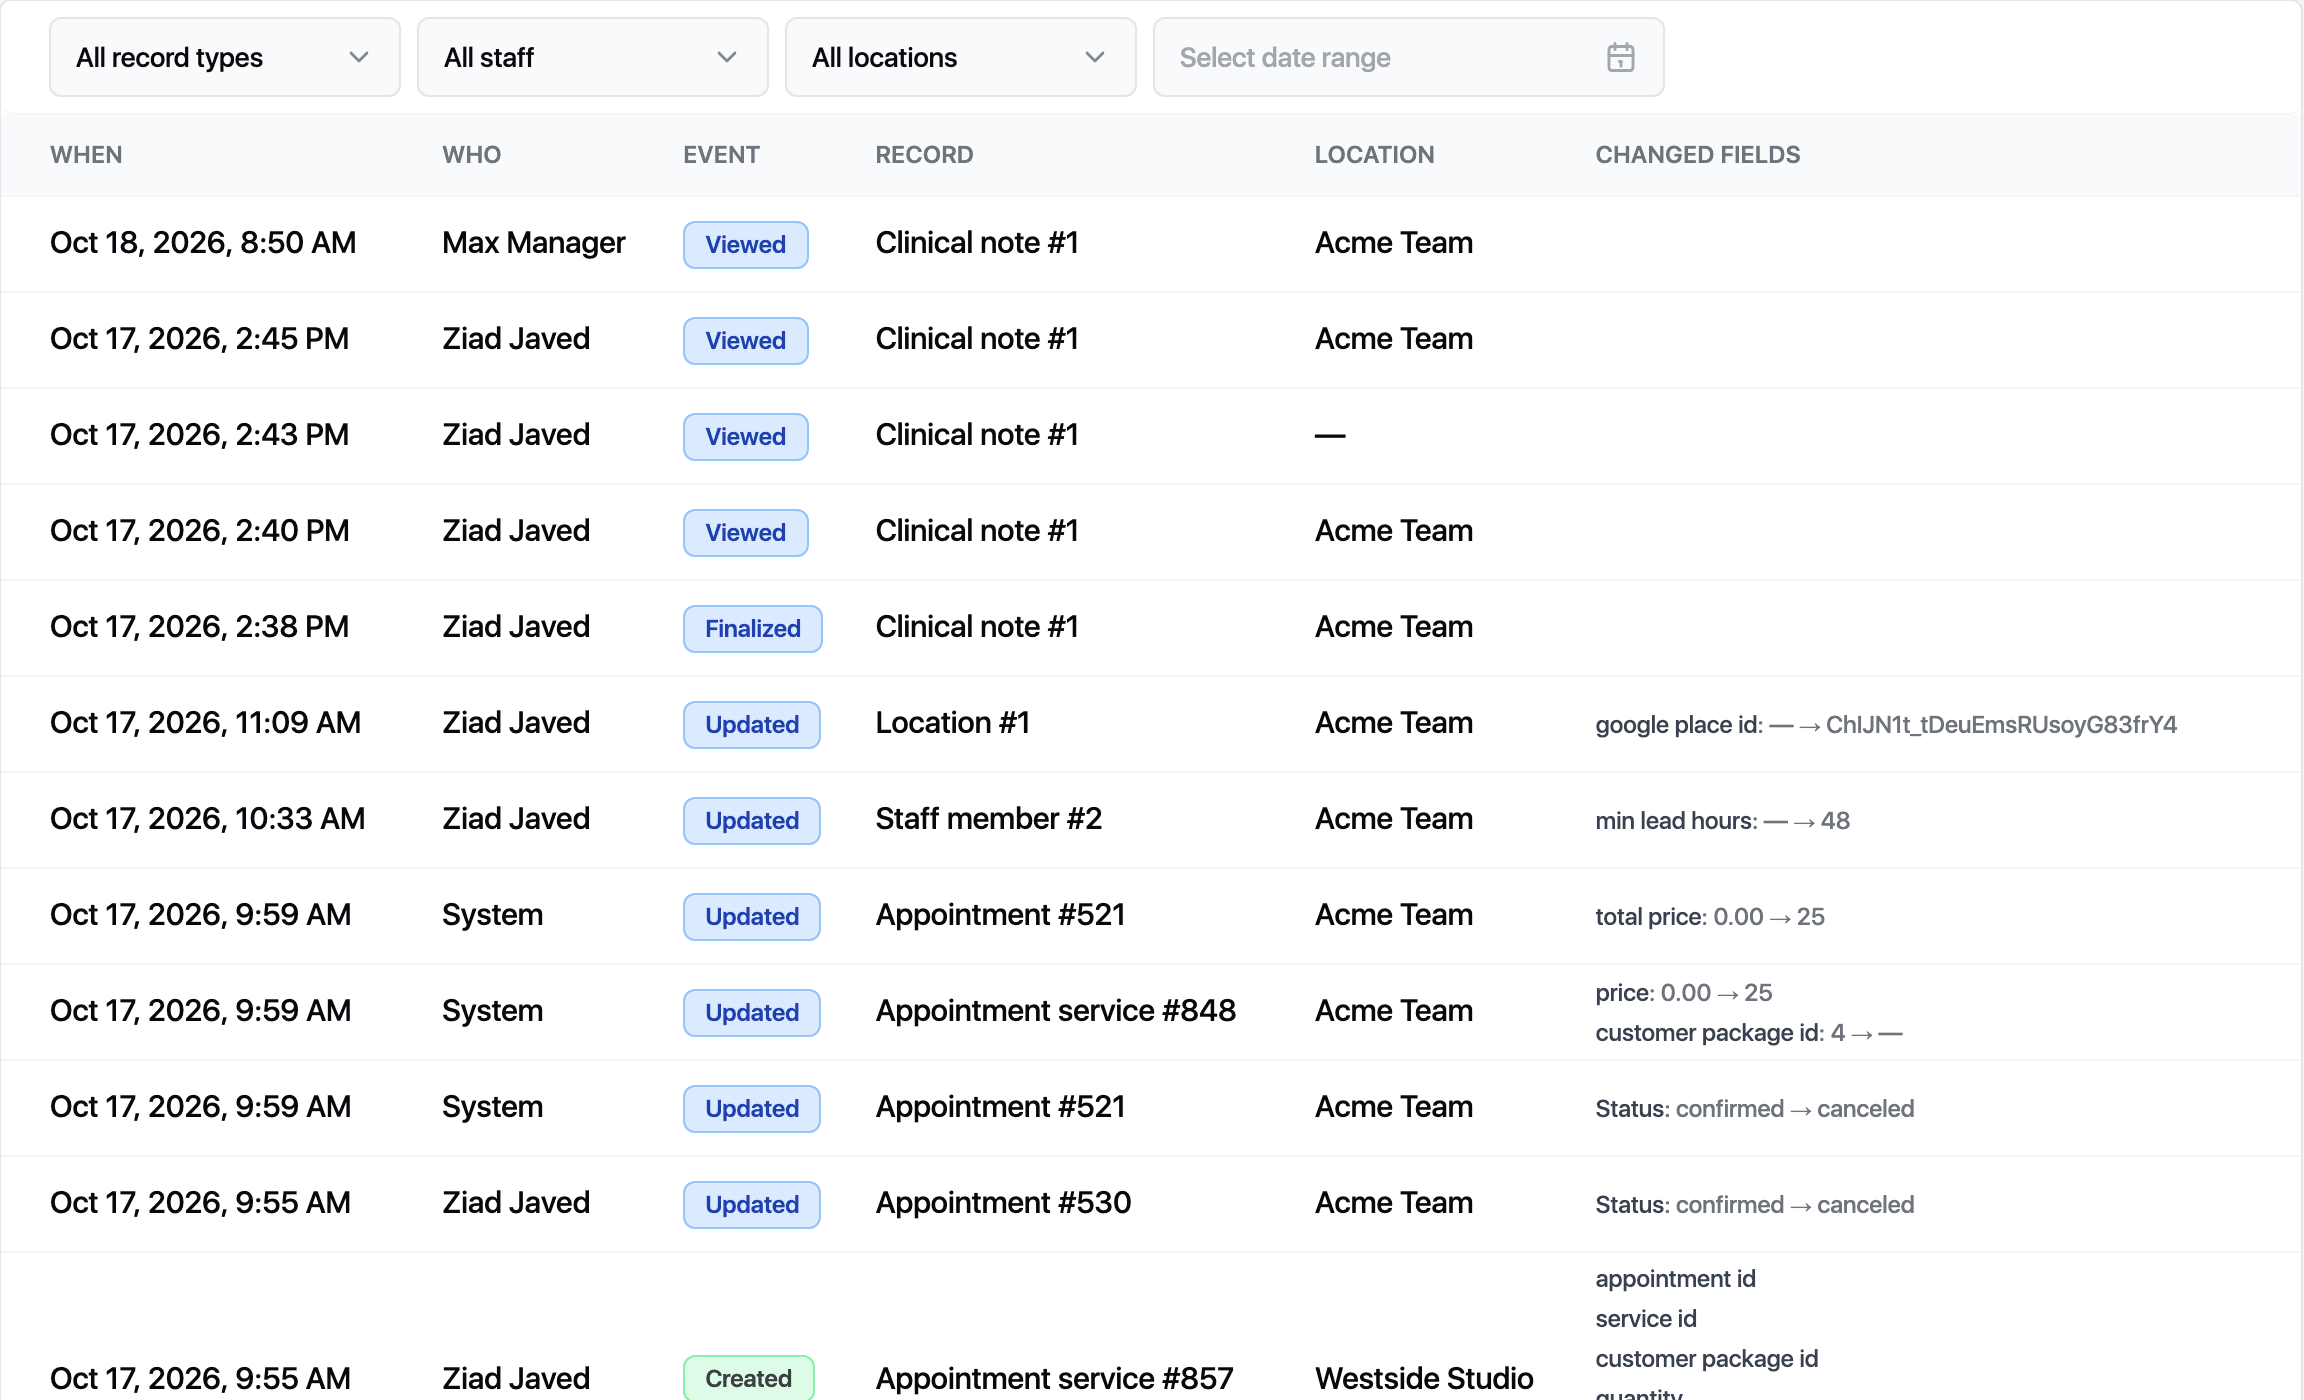Open the calendar icon in date range
Screen dimensions: 2304x1400
(x=1620, y=57)
